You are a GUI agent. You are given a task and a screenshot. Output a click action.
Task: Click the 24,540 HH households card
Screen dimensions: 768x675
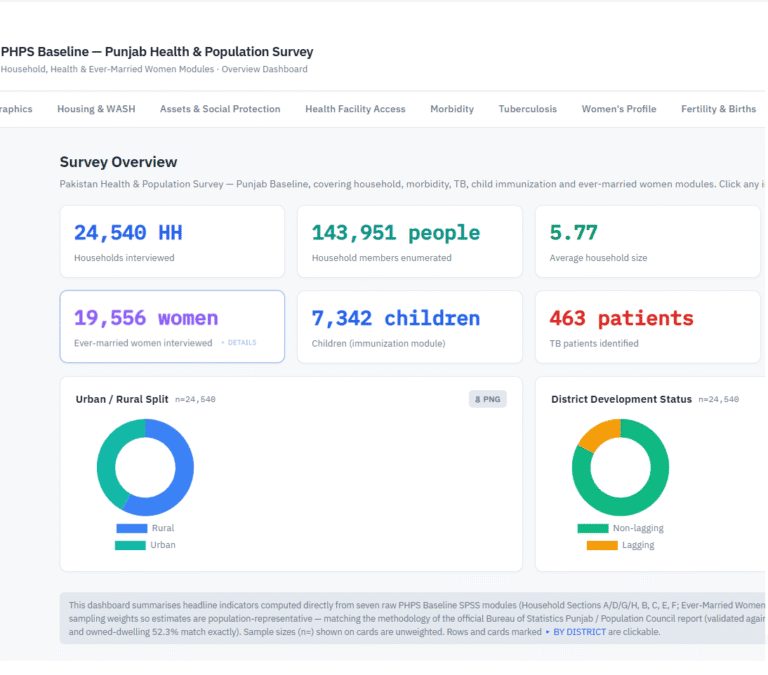pyautogui.click(x=172, y=241)
